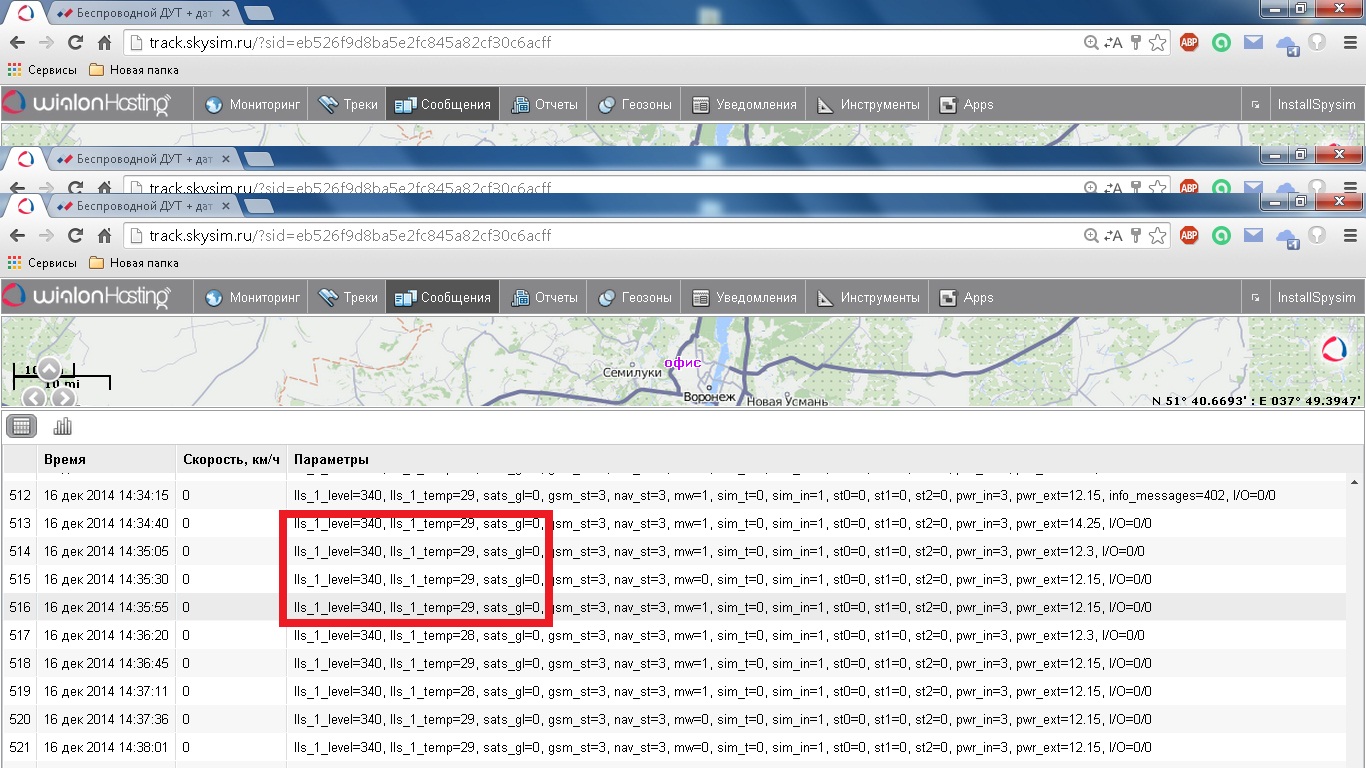Viewport: 1366px width, 768px height.
Task: Bookmark this page with the star icon
Action: [x=1157, y=236]
